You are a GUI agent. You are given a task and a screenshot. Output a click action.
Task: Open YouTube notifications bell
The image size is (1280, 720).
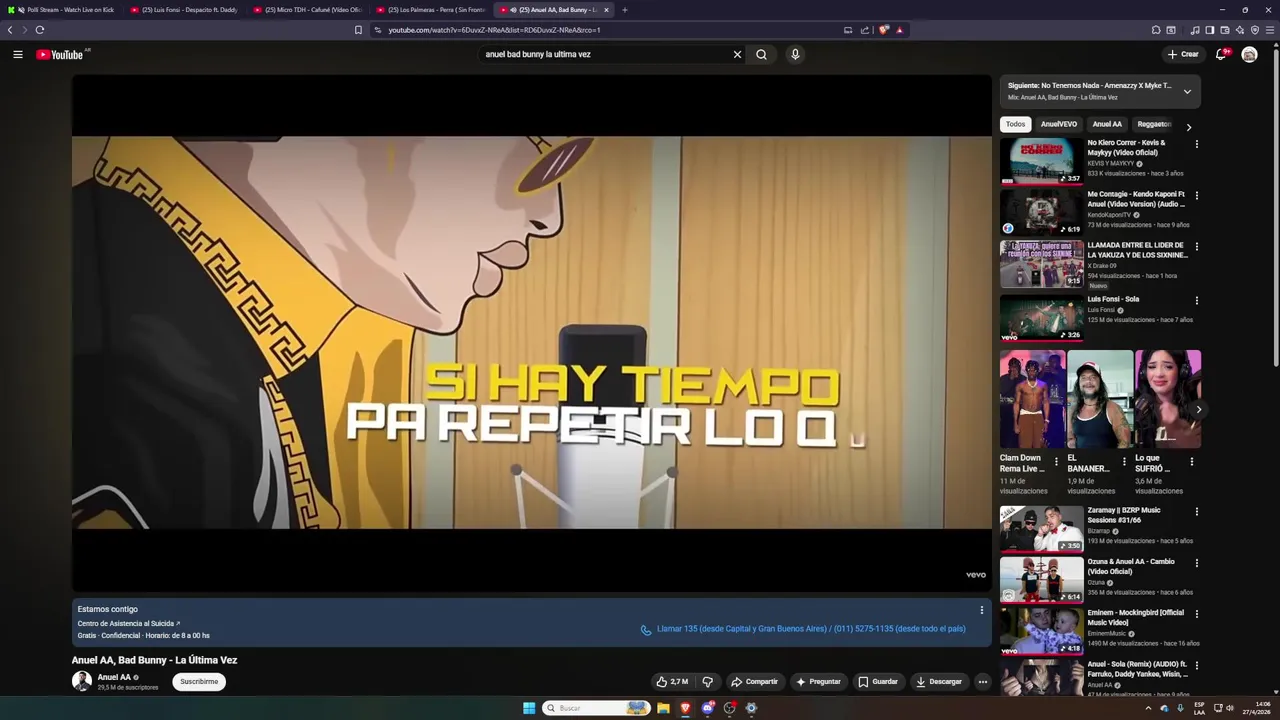(1221, 54)
